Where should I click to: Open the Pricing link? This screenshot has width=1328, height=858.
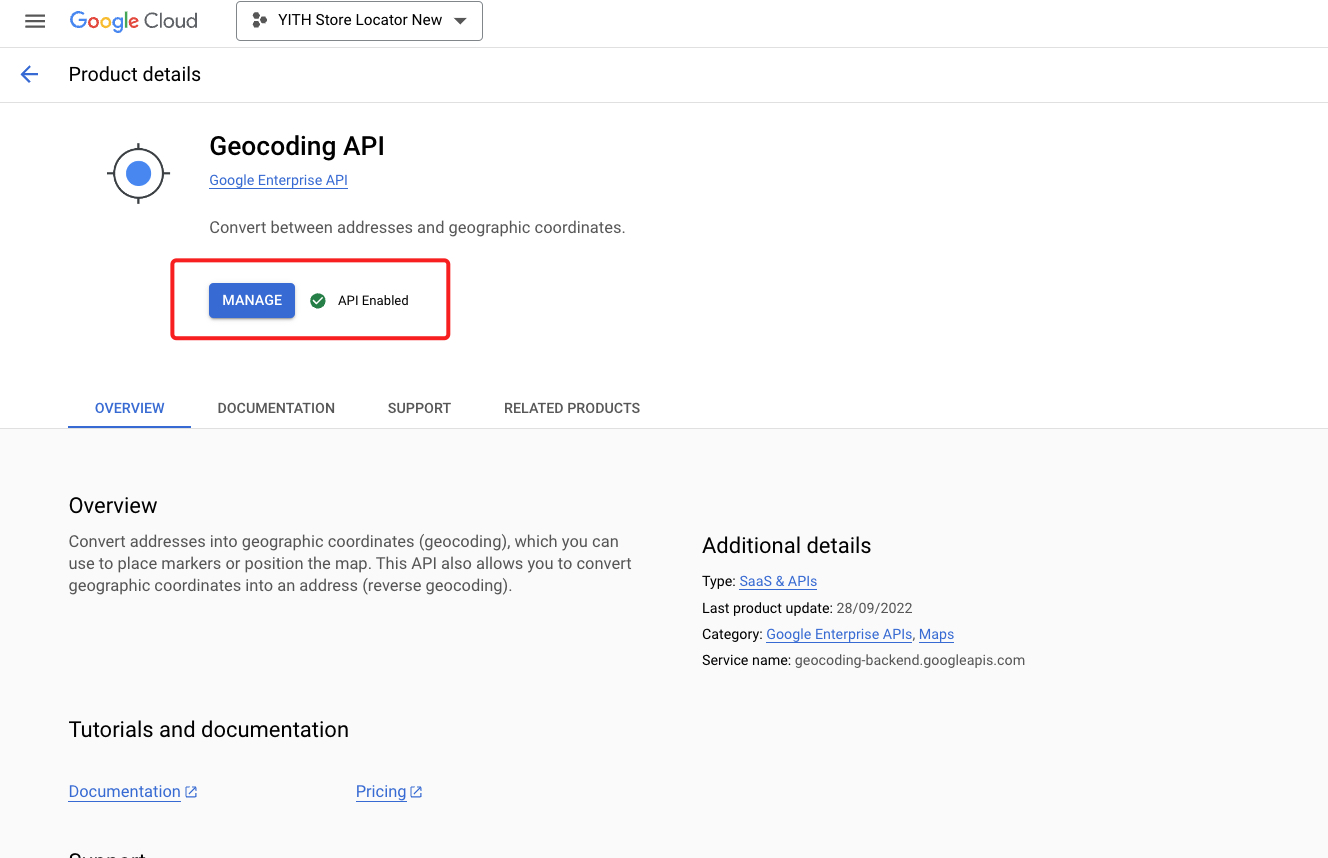pos(381,792)
